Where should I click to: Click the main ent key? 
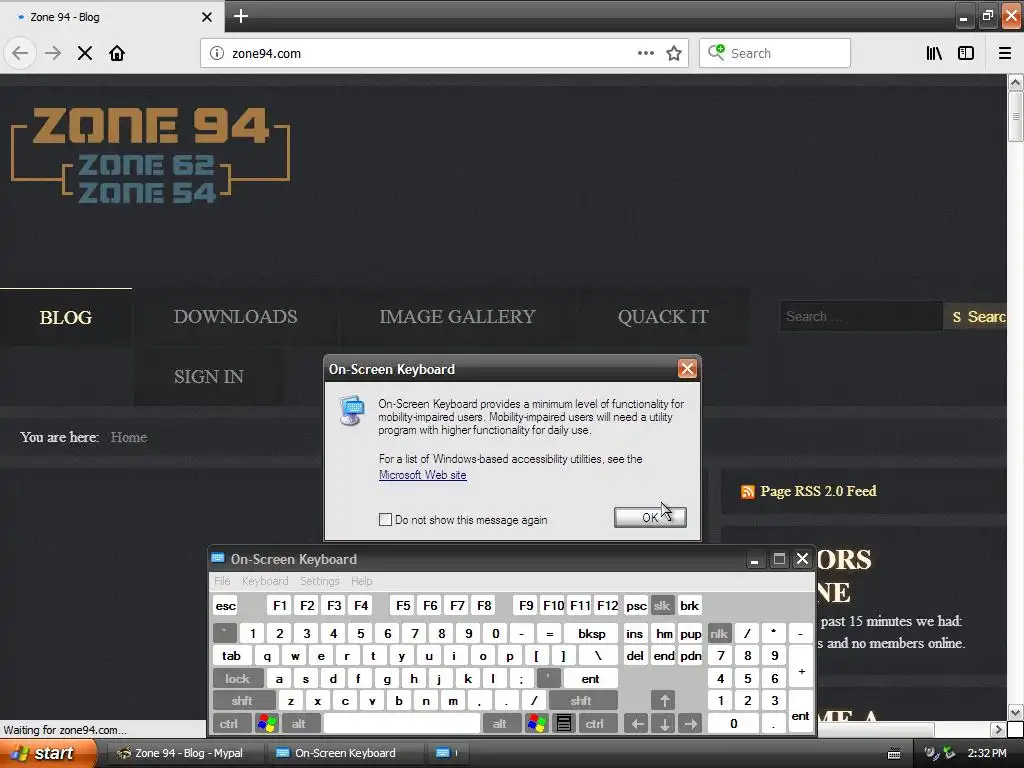pyautogui.click(x=590, y=679)
